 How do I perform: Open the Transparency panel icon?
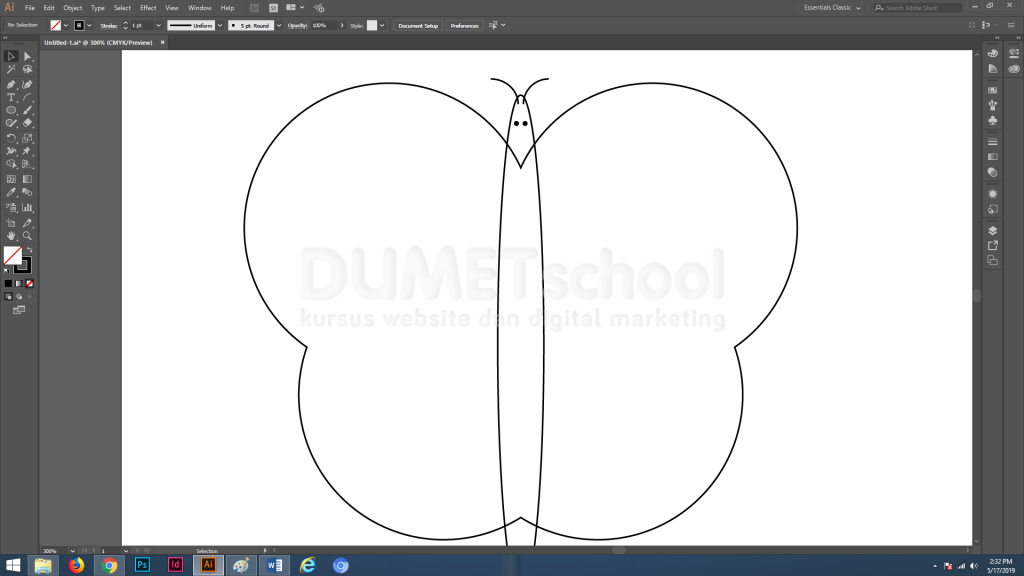[993, 172]
